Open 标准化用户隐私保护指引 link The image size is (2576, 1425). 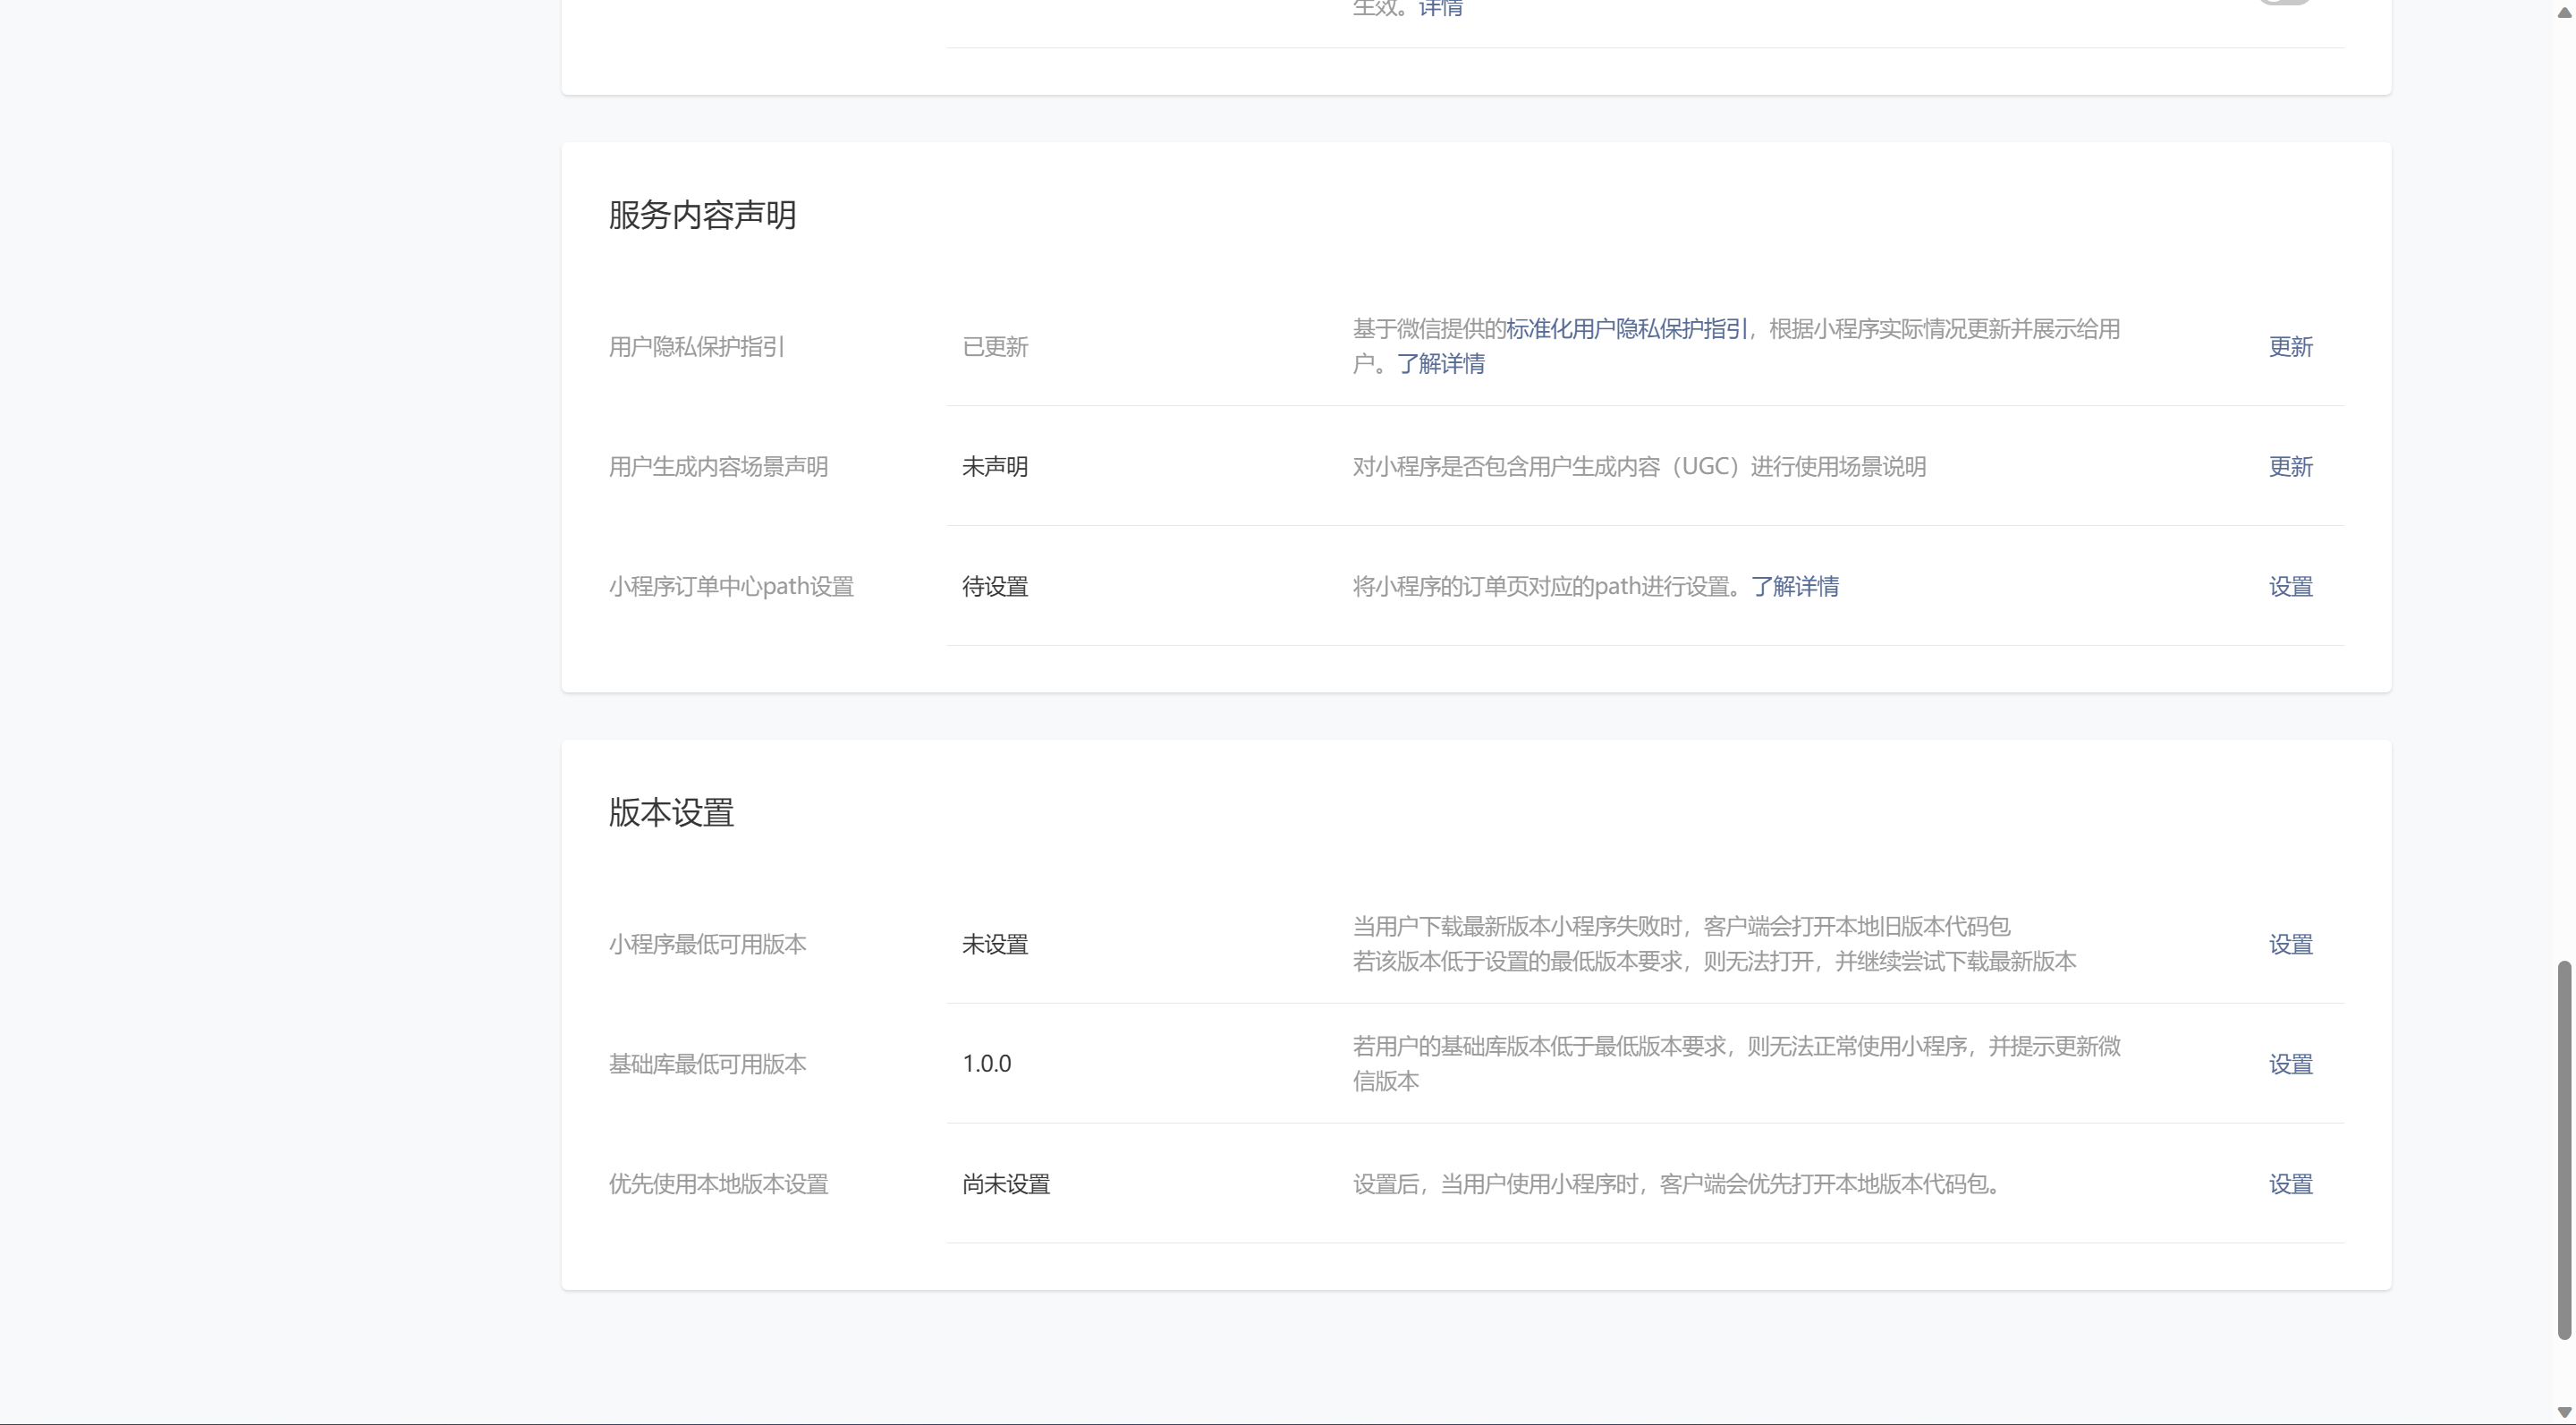coord(1626,329)
